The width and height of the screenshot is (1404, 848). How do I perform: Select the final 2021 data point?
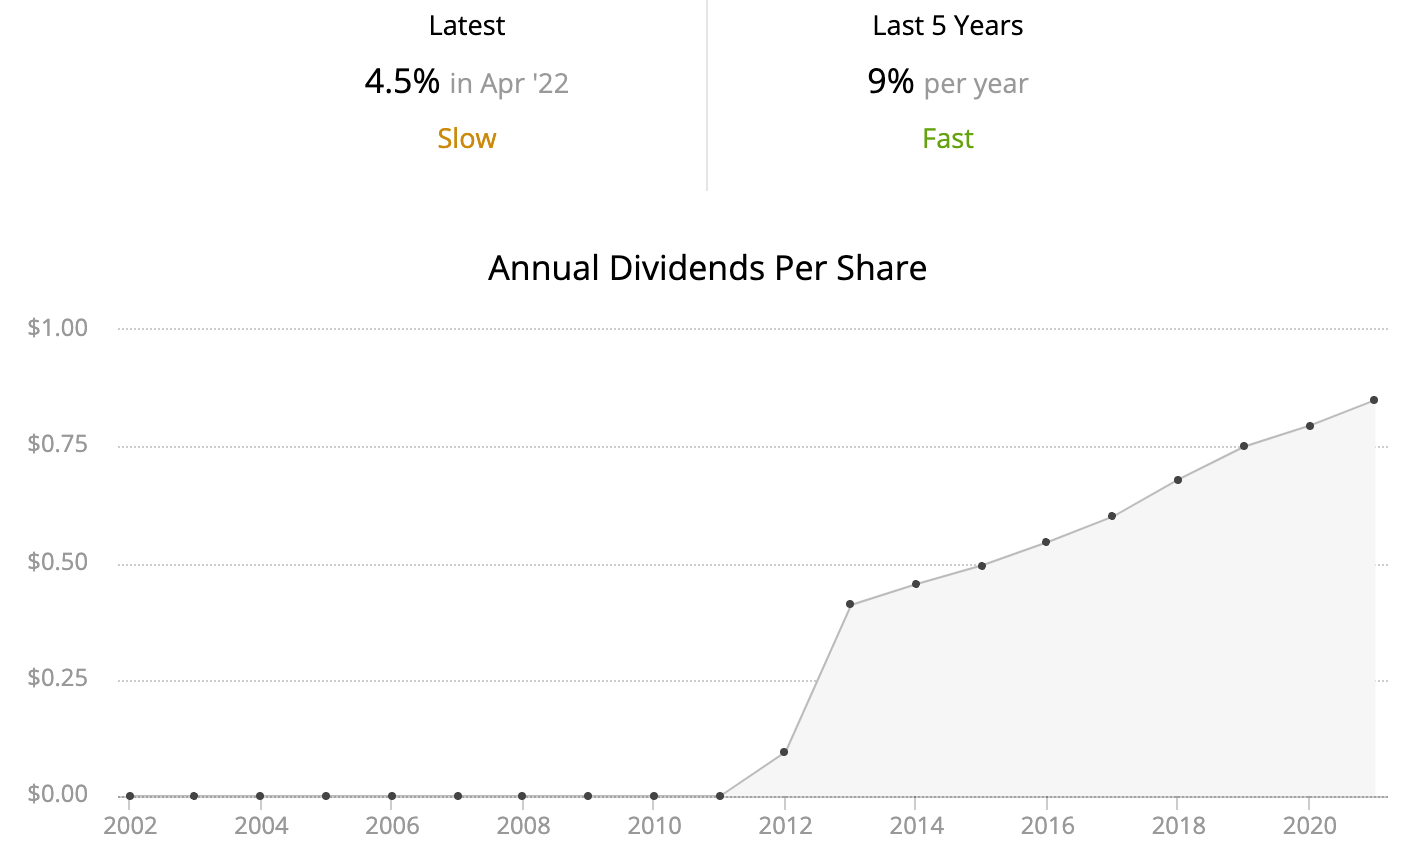pyautogui.click(x=1374, y=400)
